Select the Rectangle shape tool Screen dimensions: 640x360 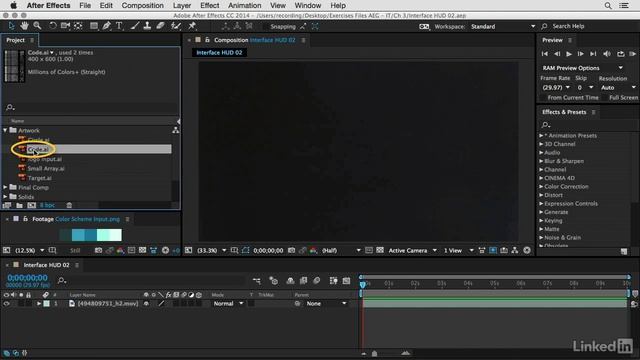(x=94, y=26)
